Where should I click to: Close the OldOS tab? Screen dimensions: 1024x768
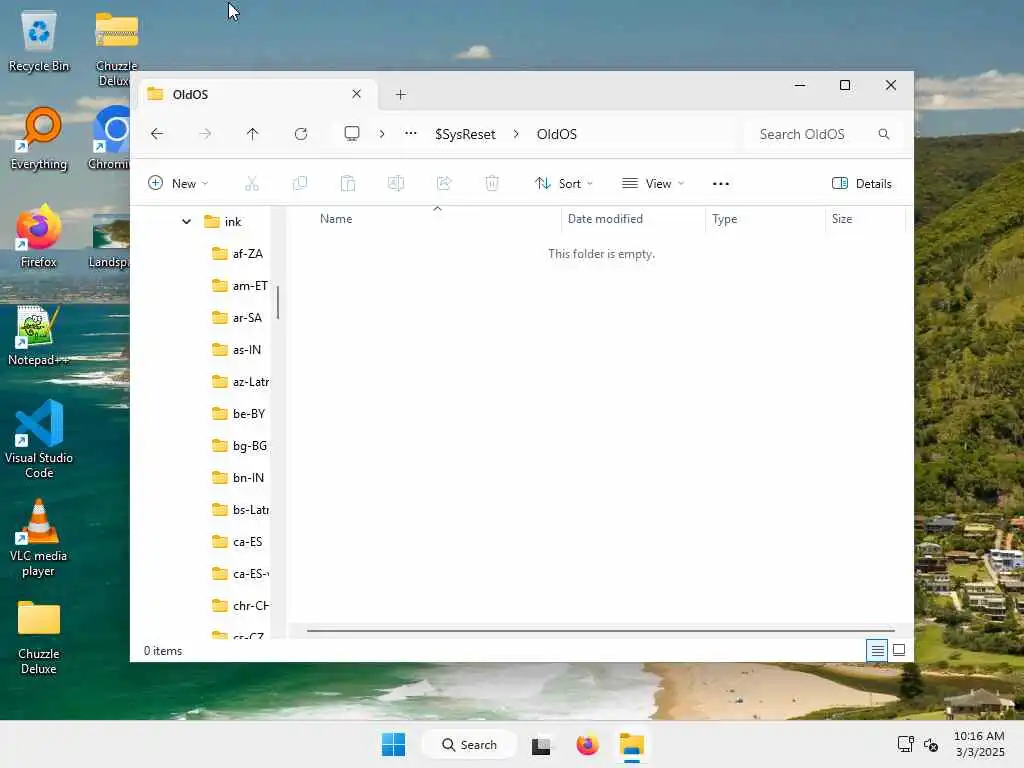click(357, 94)
